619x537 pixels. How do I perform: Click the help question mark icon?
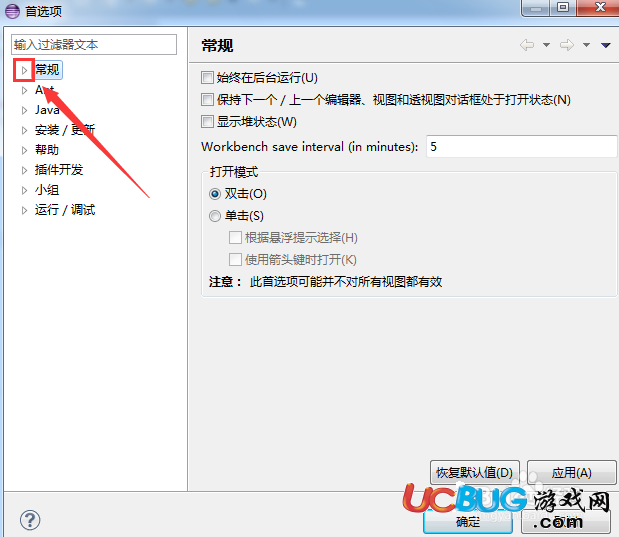tap(30, 520)
